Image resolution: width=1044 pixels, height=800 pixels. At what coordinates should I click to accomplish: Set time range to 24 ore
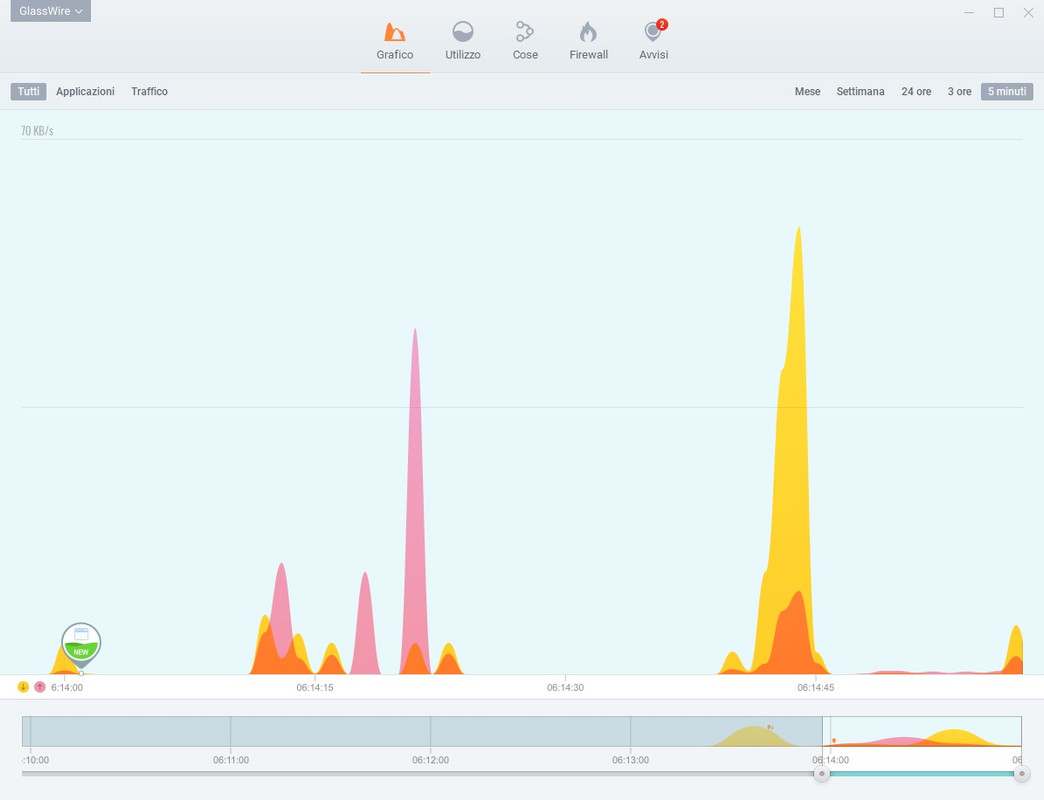[916, 91]
